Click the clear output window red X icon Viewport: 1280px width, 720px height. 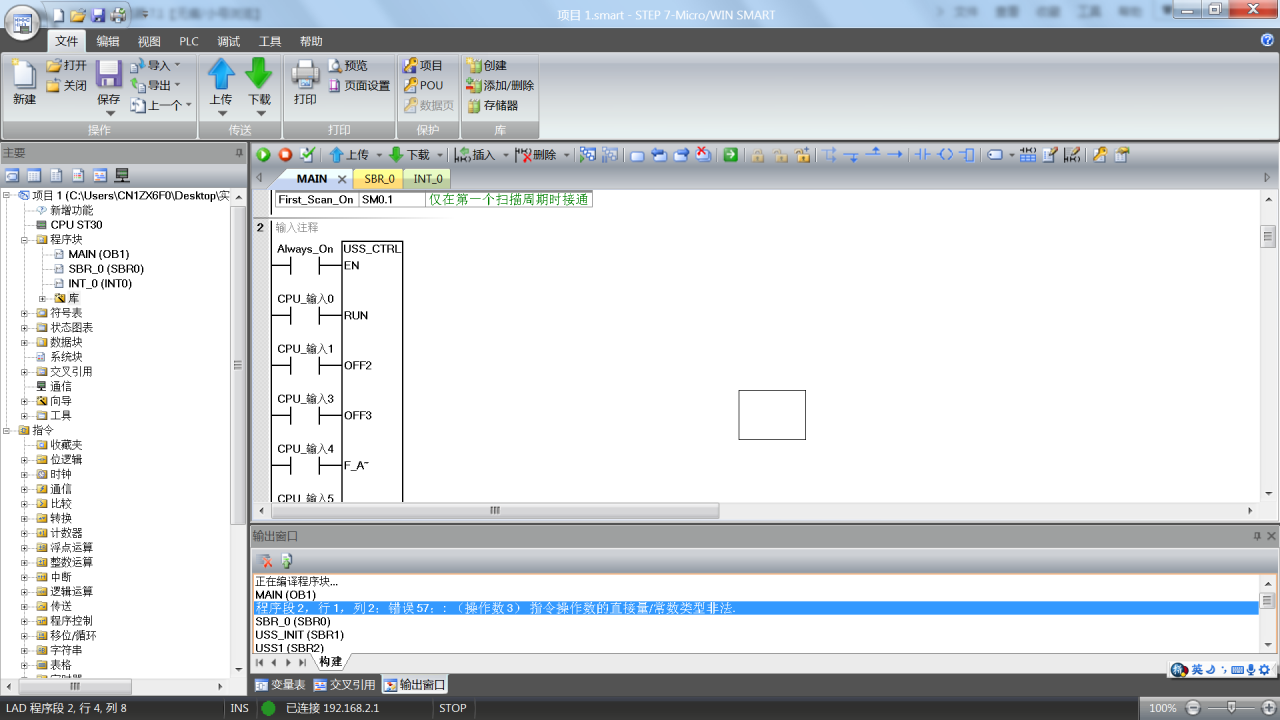[x=265, y=561]
